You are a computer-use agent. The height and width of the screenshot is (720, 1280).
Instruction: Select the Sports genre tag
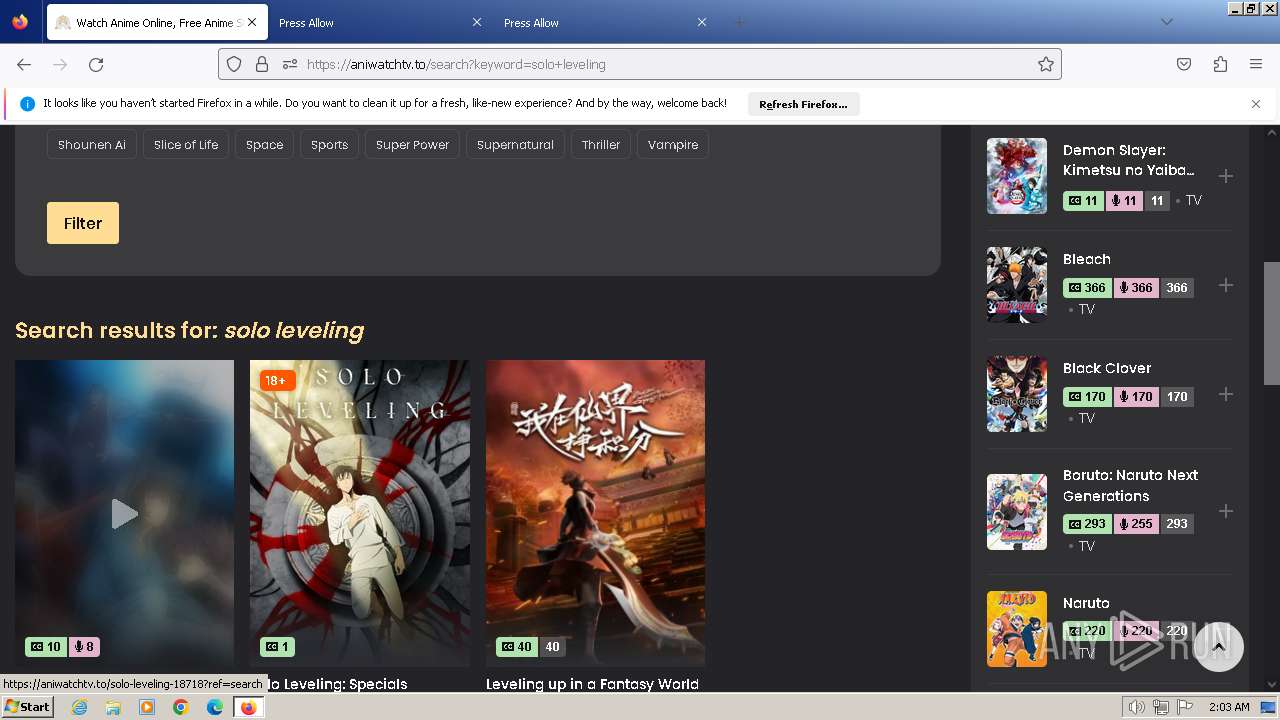click(x=329, y=145)
